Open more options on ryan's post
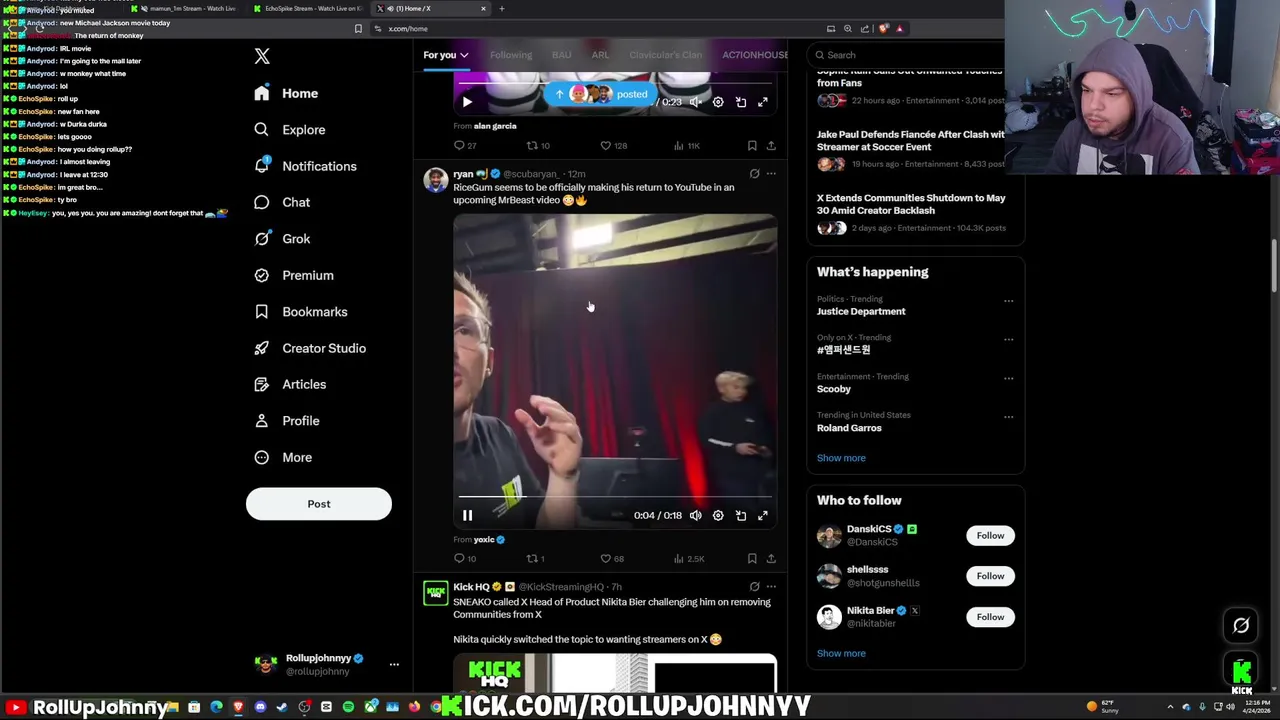 click(x=771, y=174)
